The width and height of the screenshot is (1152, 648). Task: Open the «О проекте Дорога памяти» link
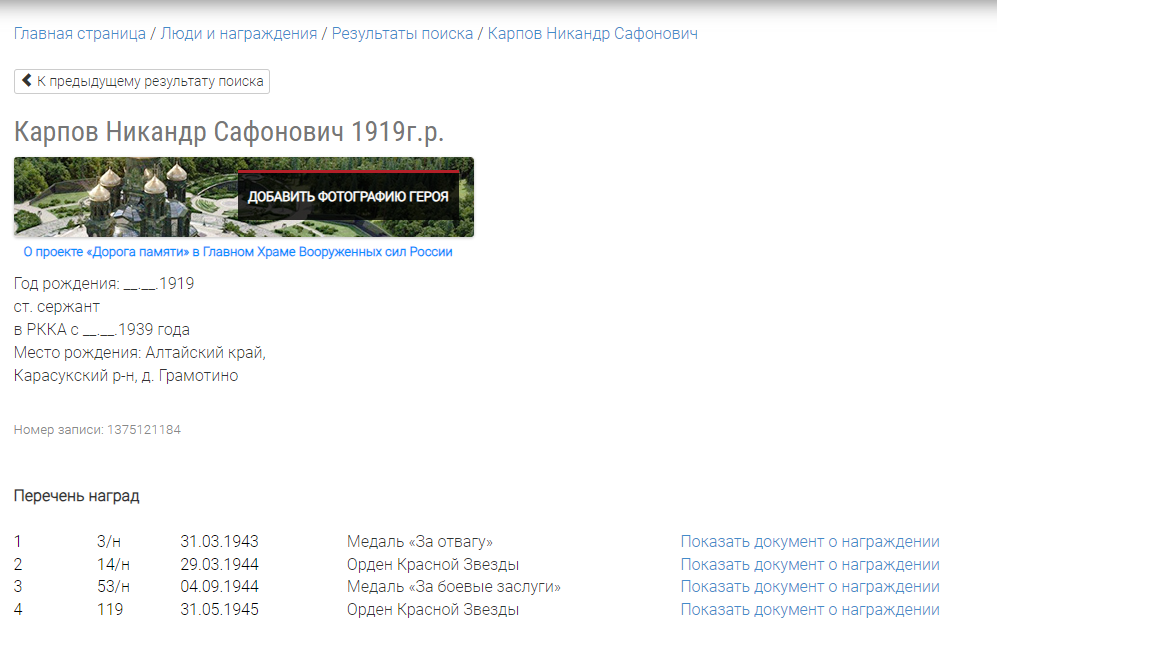pyautogui.click(x=238, y=252)
